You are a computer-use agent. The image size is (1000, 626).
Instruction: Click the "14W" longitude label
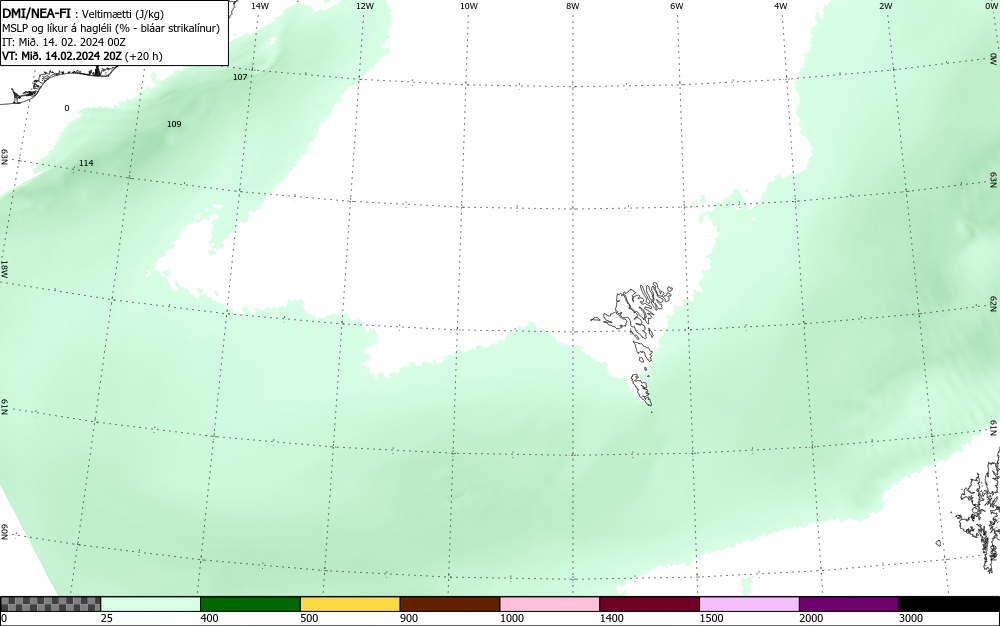tap(260, 6)
